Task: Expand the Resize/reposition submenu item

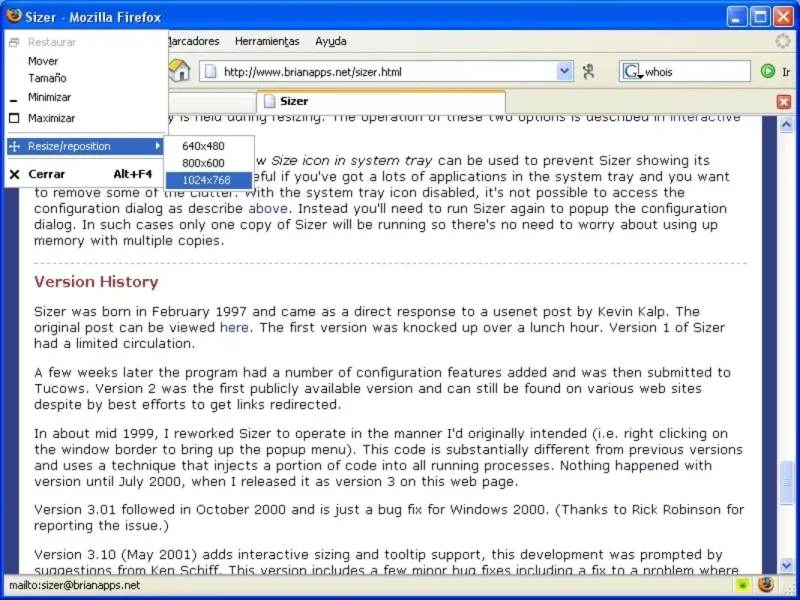Action: (84, 146)
